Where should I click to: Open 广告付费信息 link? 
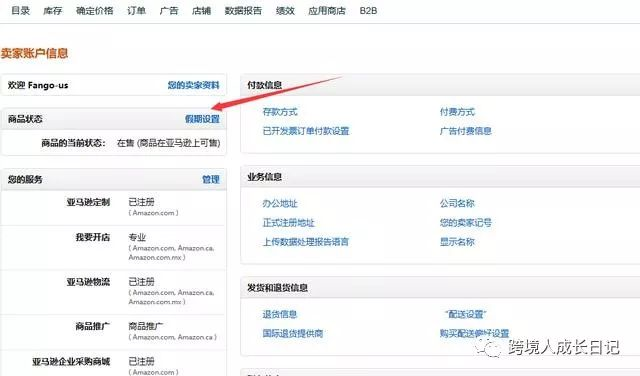pyautogui.click(x=465, y=131)
